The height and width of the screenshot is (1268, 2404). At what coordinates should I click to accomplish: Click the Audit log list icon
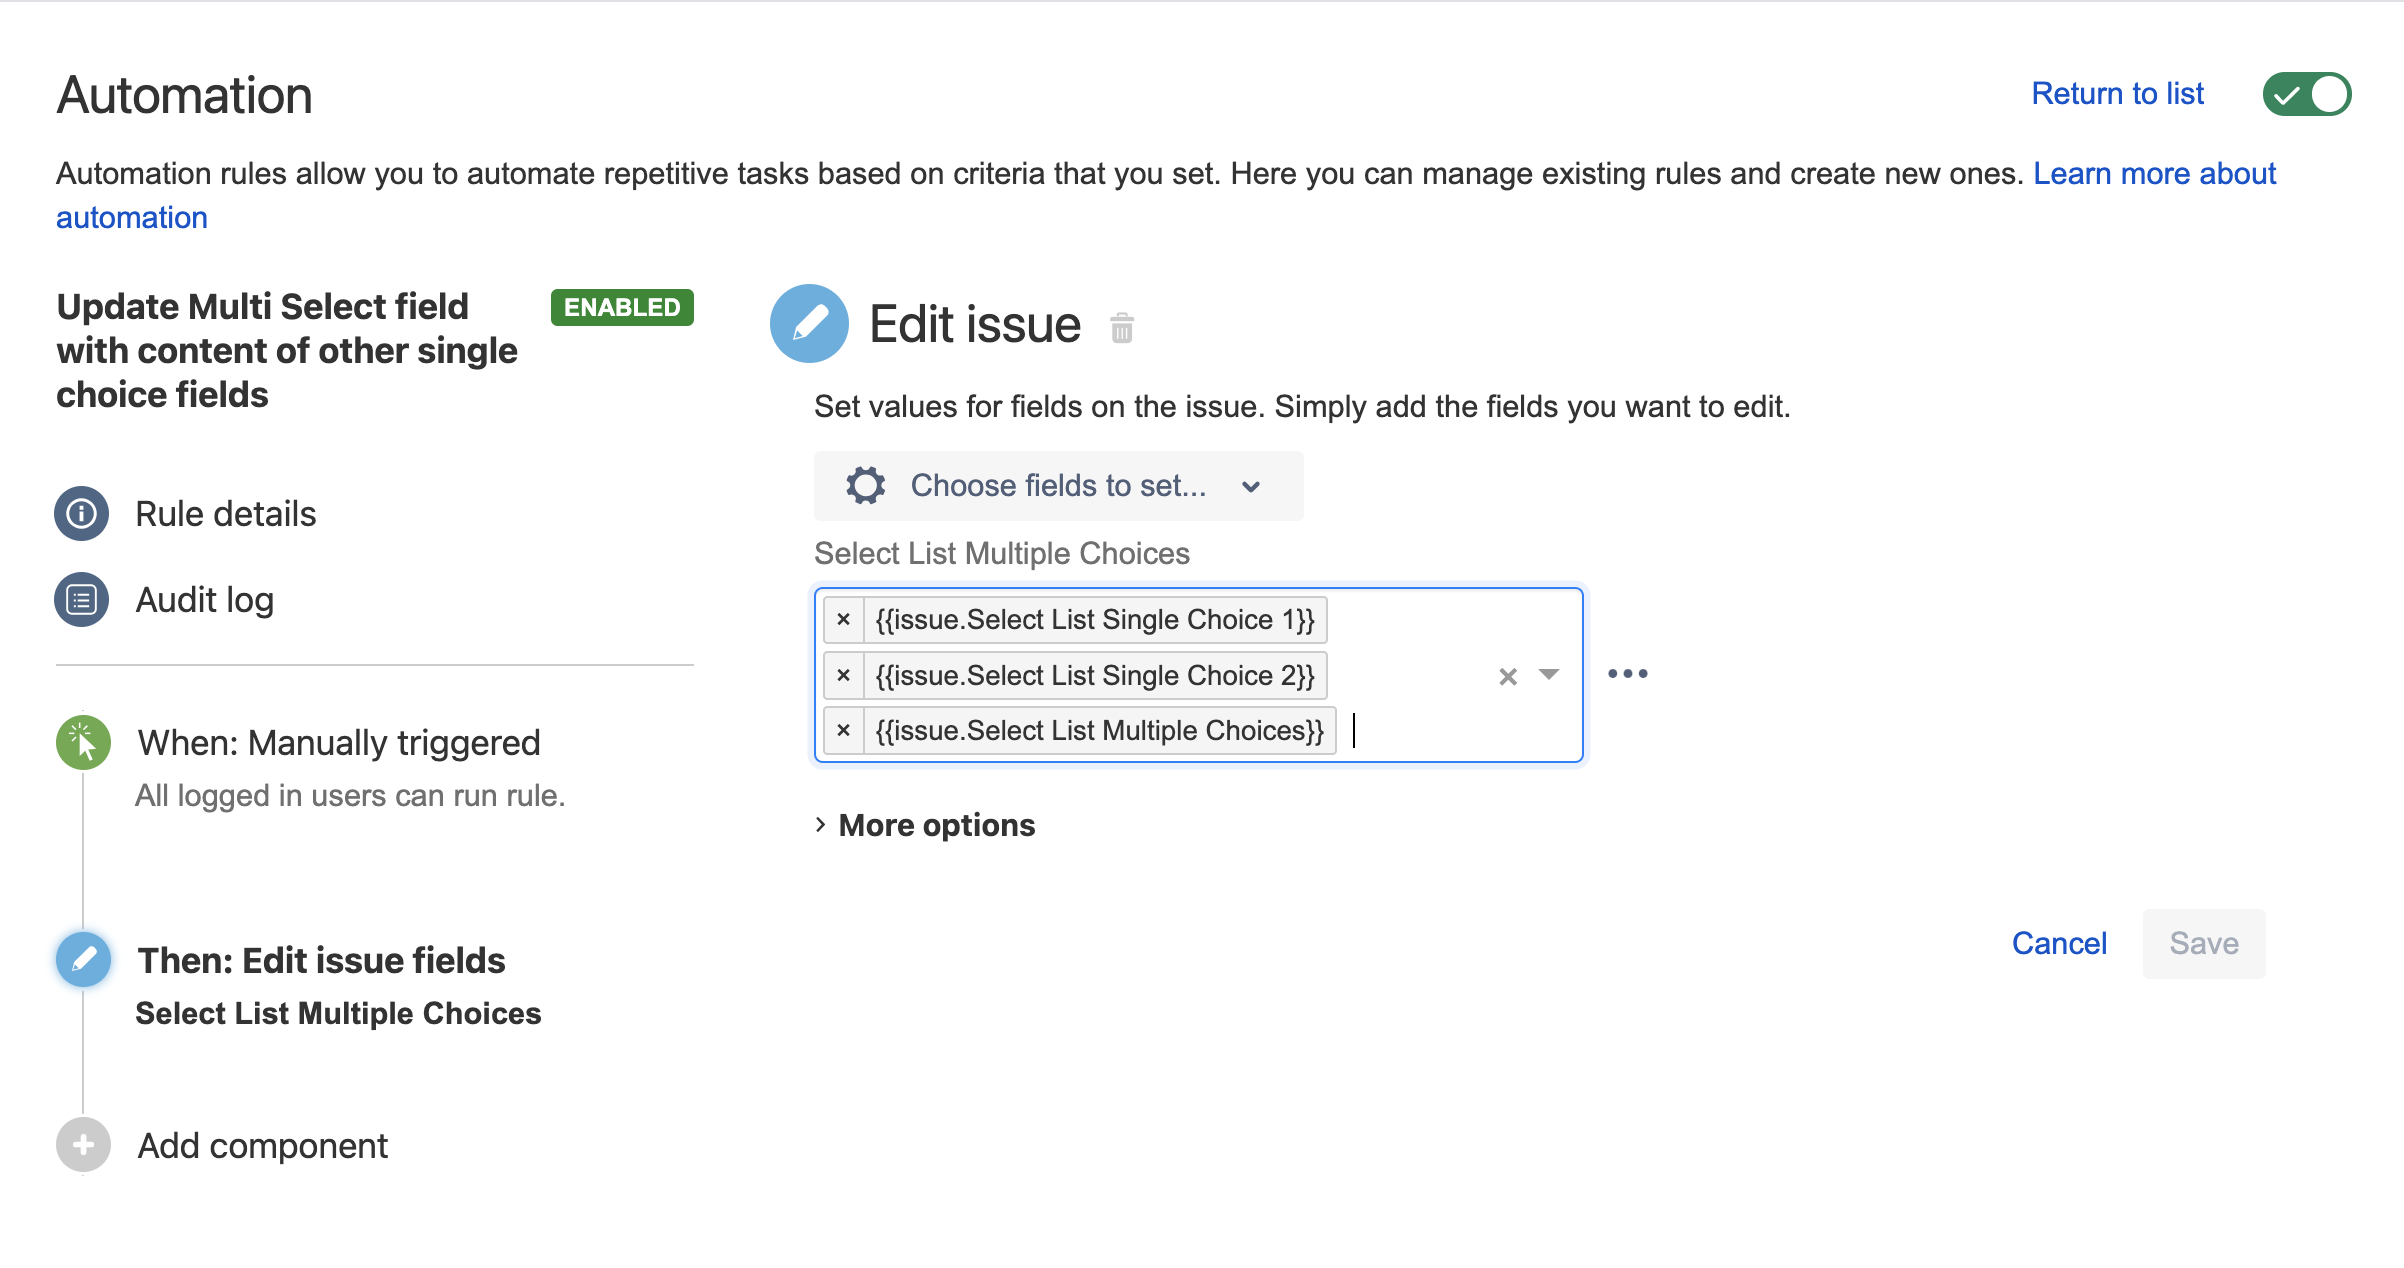click(81, 600)
